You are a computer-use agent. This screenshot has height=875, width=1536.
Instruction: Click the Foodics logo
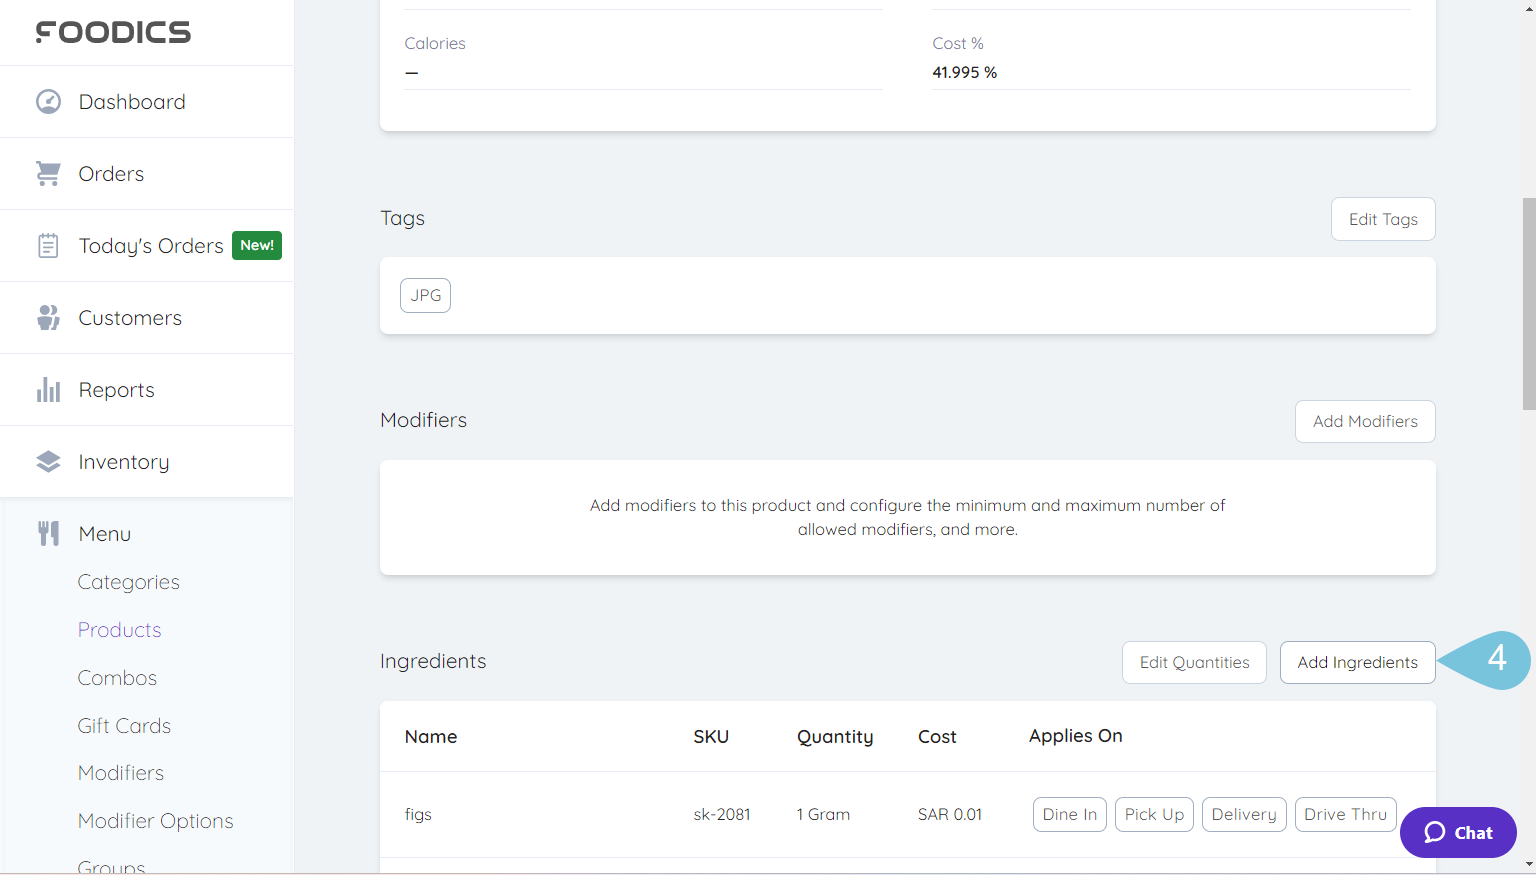point(113,32)
